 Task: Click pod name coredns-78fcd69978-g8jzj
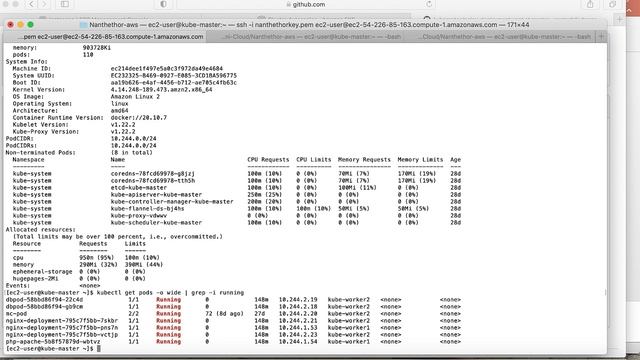coord(153,173)
